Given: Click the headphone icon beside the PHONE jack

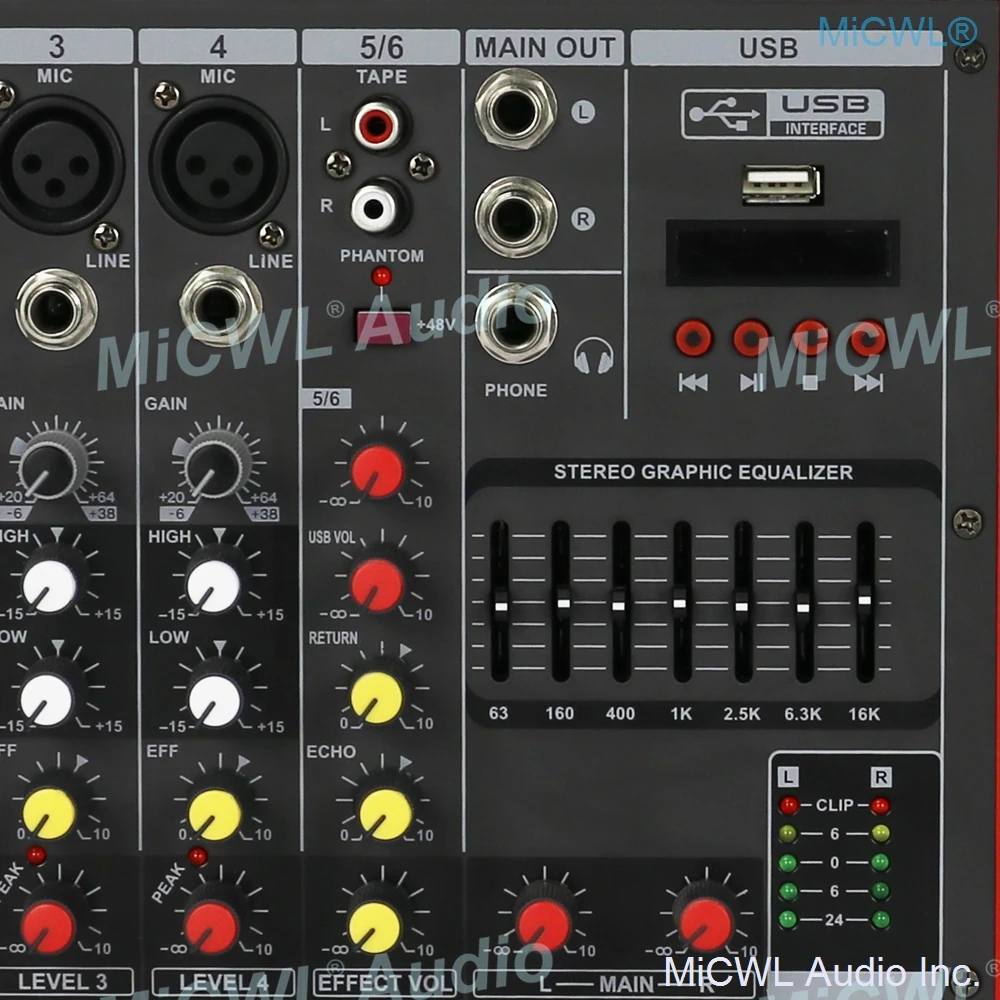Looking at the screenshot, I should [x=593, y=355].
